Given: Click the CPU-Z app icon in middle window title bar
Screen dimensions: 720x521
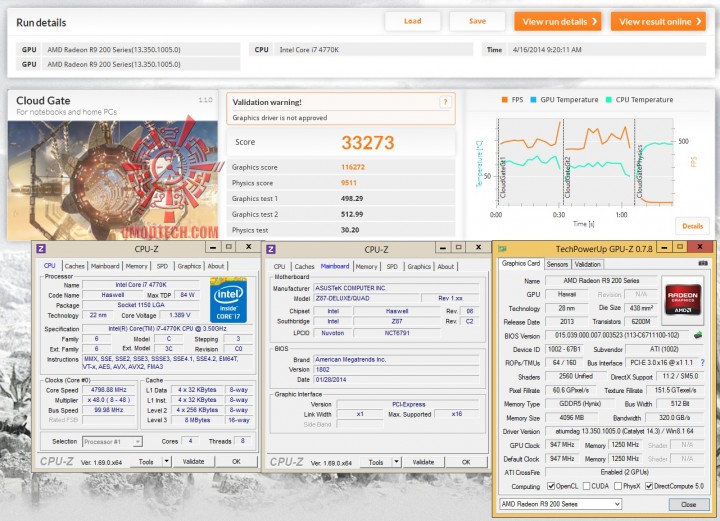Looking at the screenshot, I should [271, 249].
